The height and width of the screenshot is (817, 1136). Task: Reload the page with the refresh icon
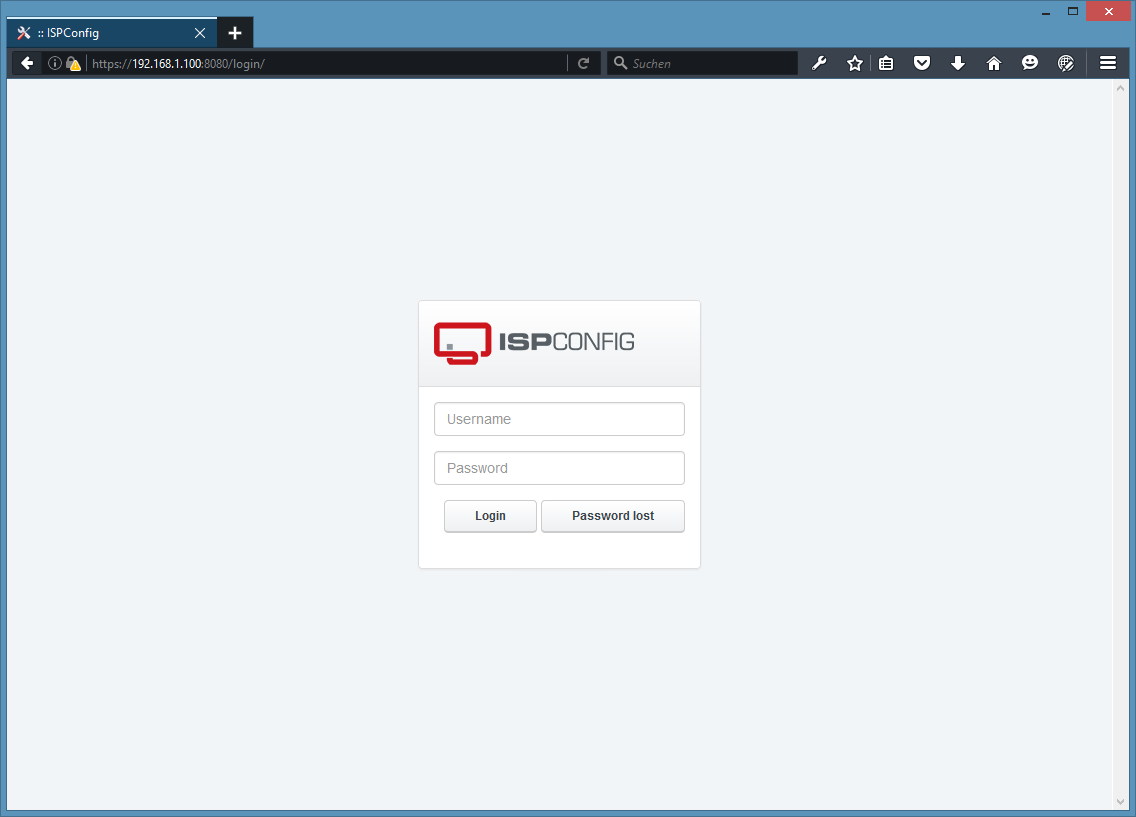(x=583, y=64)
